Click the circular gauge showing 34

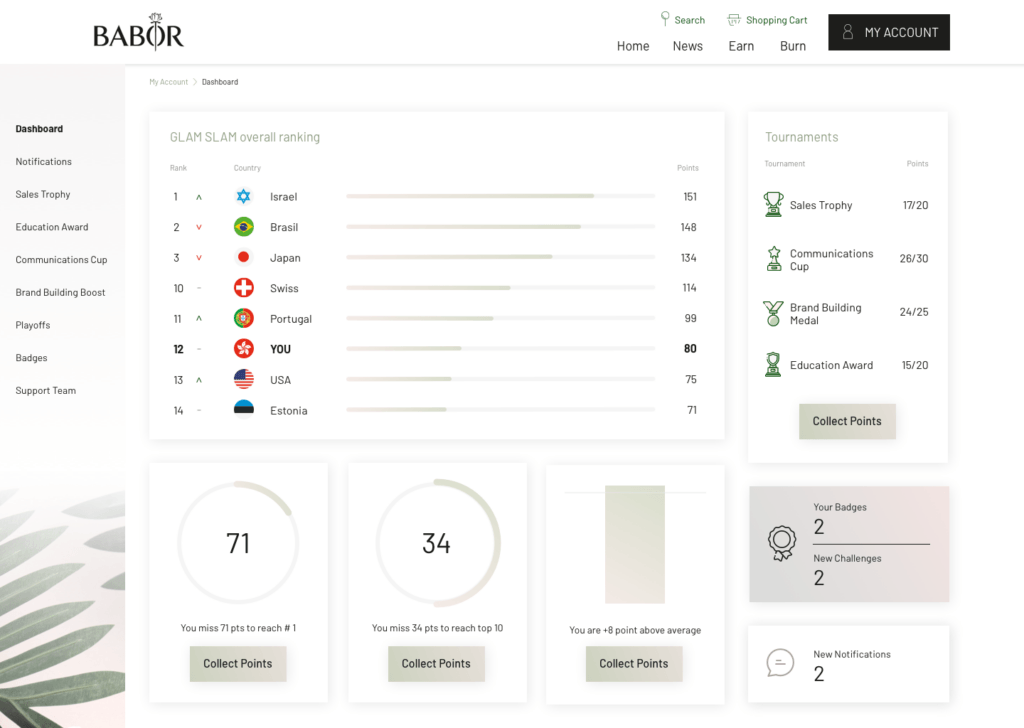pyautogui.click(x=438, y=543)
